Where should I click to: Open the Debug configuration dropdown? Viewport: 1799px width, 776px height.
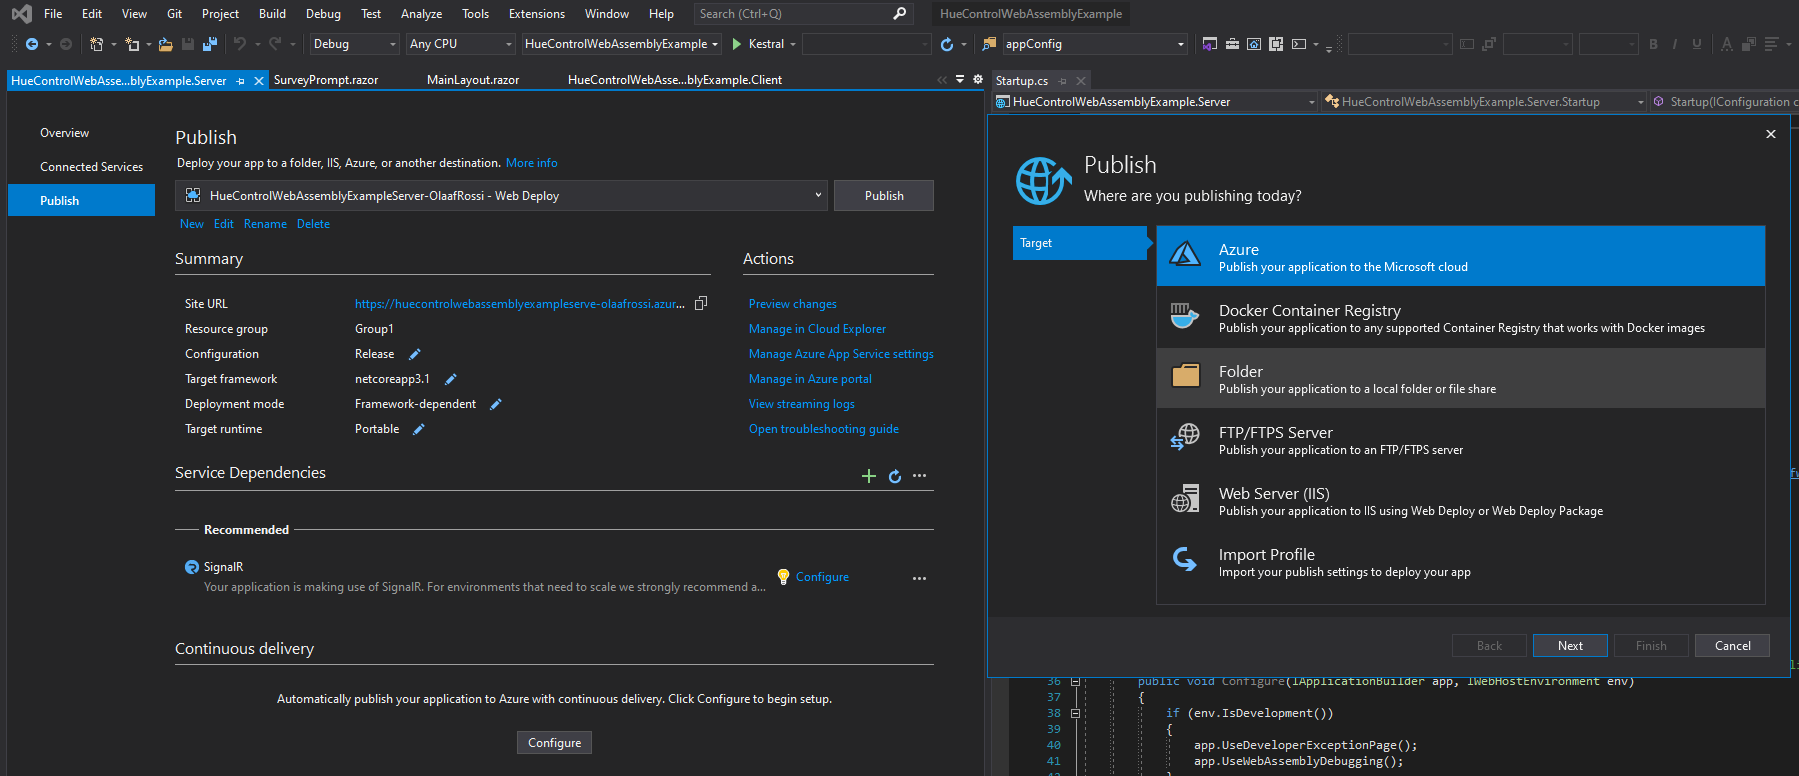[354, 44]
